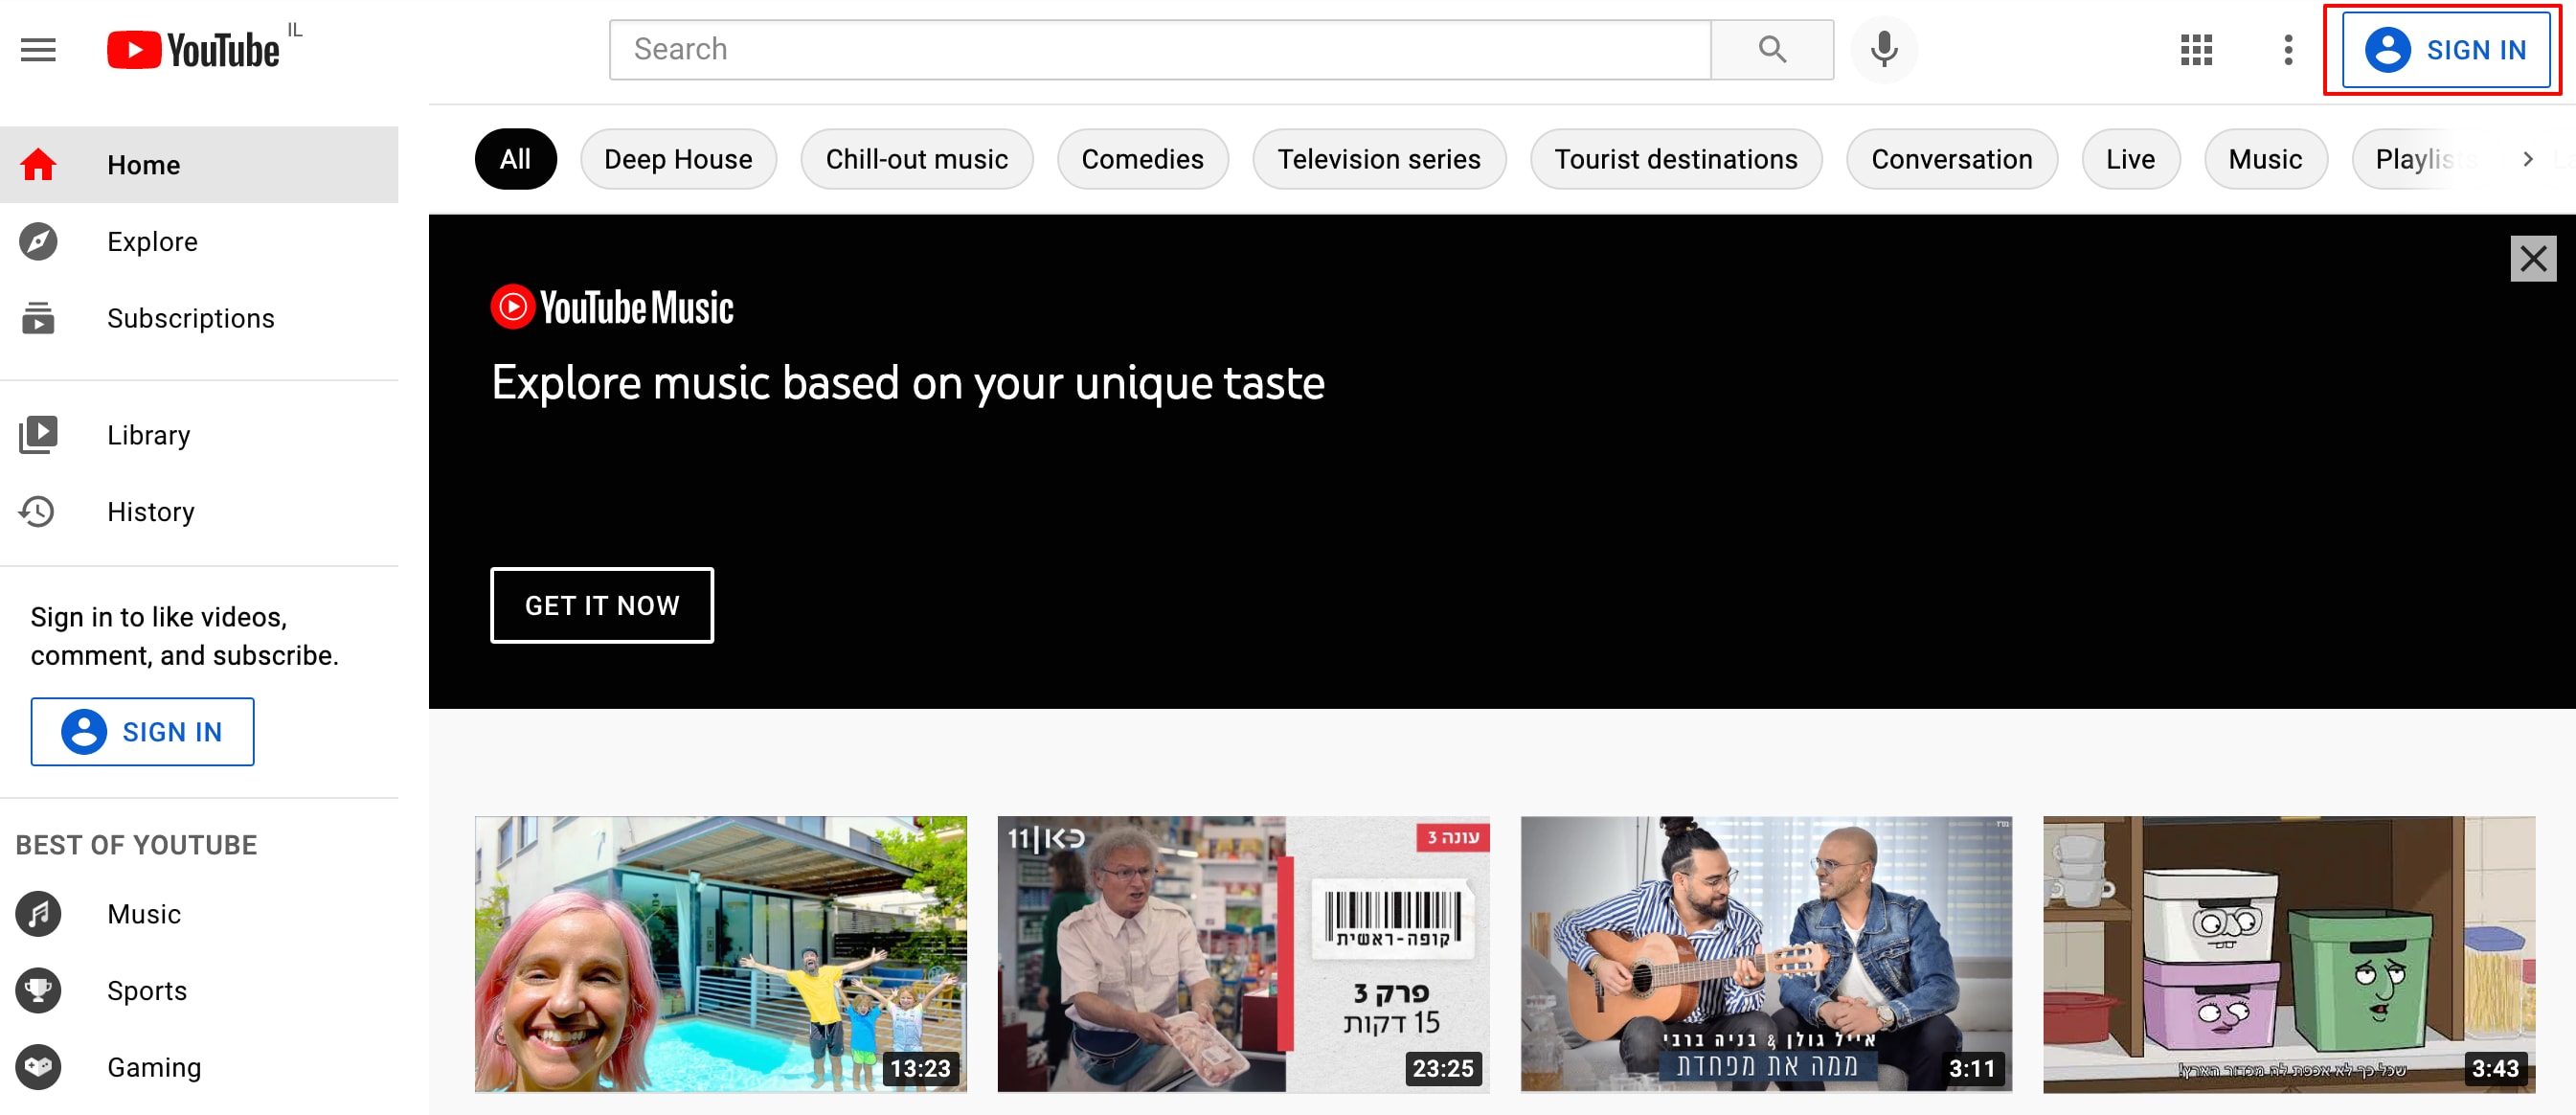This screenshot has height=1115, width=2576.
Task: Filter by Music chip
Action: [2265, 159]
